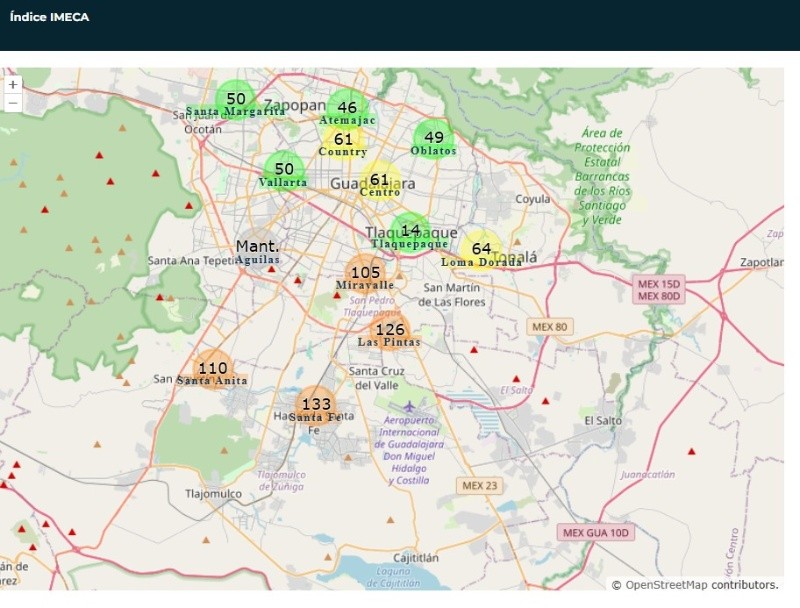The height and width of the screenshot is (608, 800).
Task: Select the Miravalle station marker showing 105
Action: click(x=365, y=273)
